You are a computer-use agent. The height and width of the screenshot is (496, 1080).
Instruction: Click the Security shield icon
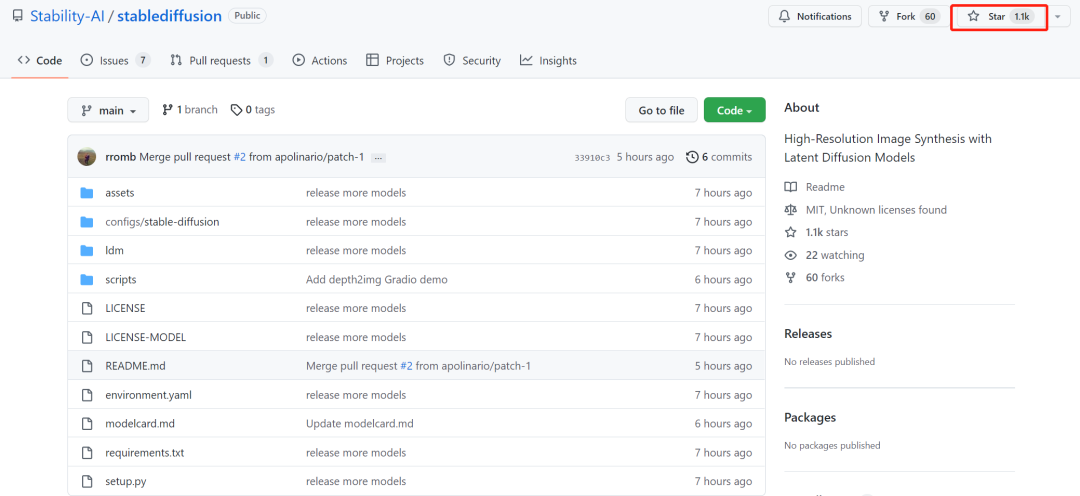[x=449, y=61]
